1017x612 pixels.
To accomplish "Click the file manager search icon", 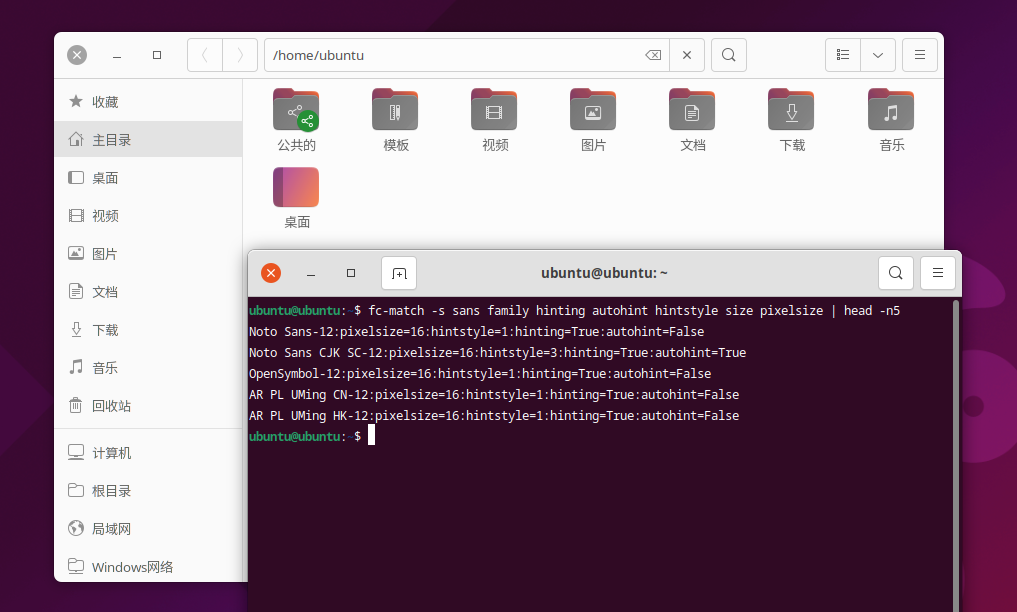I will (x=729, y=55).
